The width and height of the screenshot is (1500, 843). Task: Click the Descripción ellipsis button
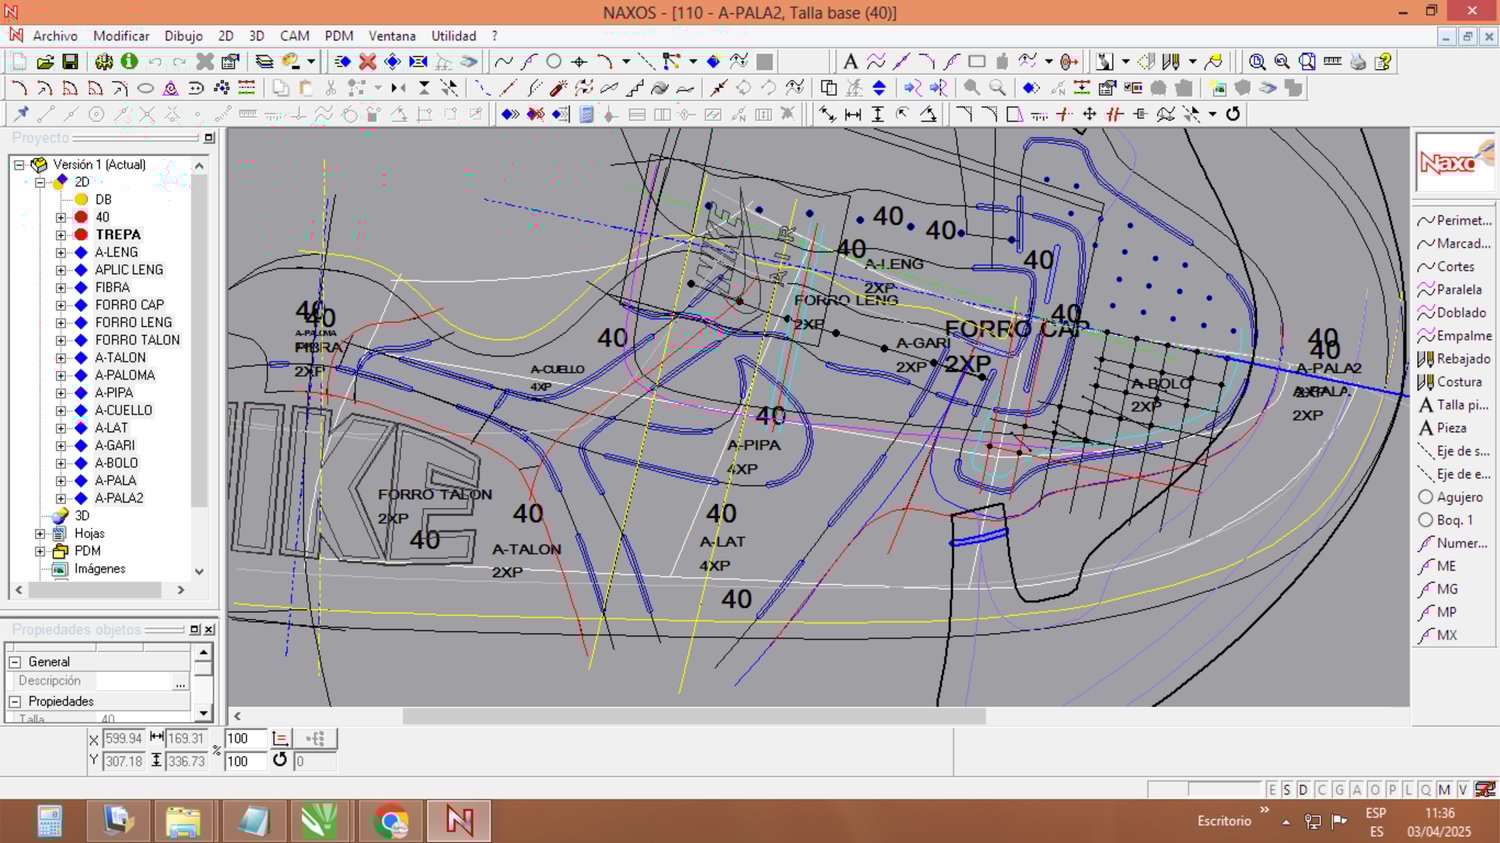(180, 682)
